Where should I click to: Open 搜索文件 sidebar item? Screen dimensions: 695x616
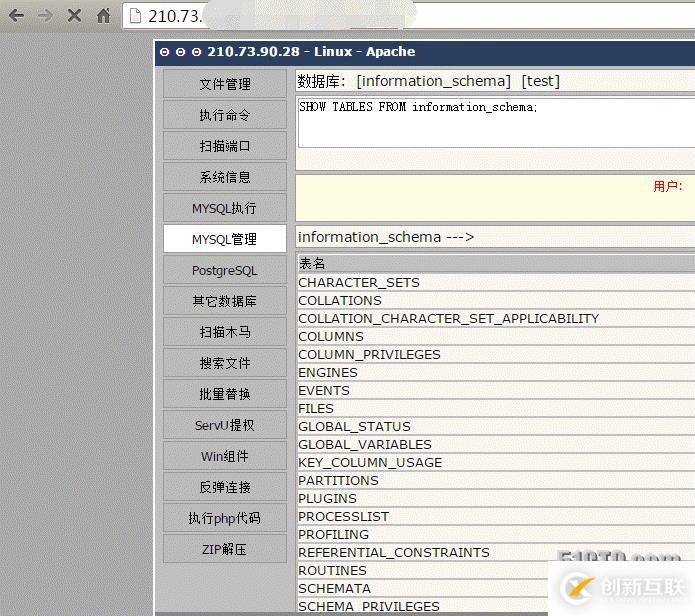(x=225, y=363)
